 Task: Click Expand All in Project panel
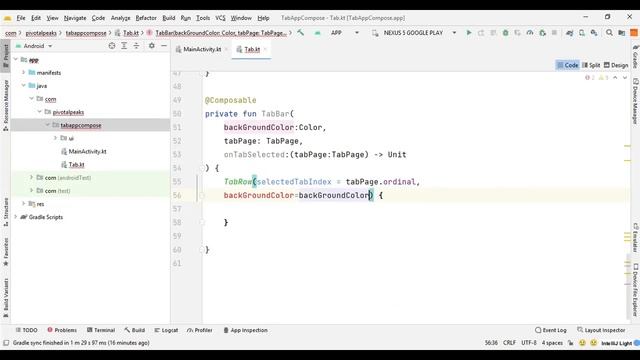coord(124,46)
